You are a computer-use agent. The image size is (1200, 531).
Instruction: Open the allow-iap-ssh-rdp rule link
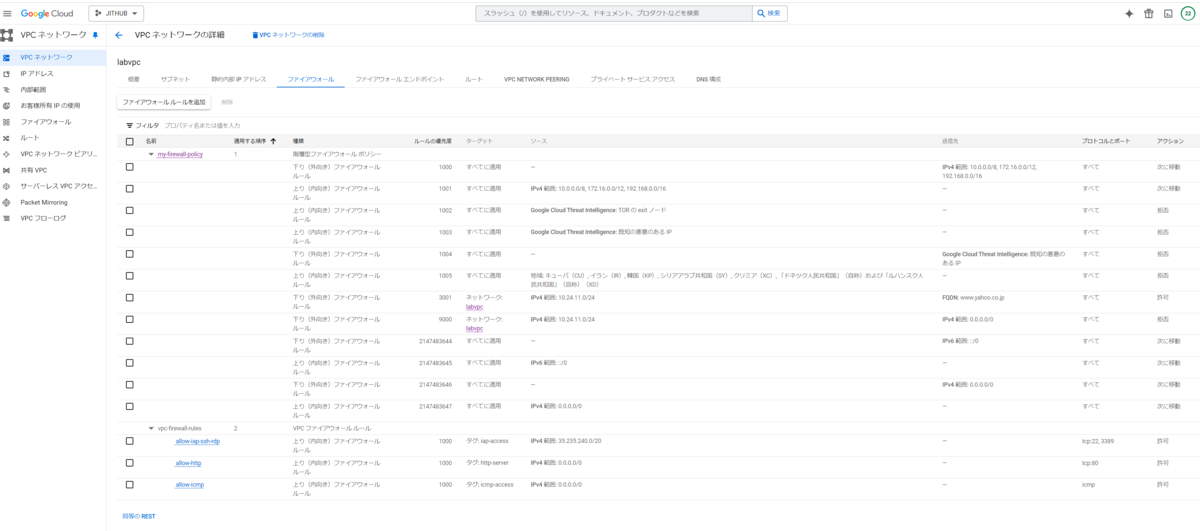pyautogui.click(x=197, y=441)
